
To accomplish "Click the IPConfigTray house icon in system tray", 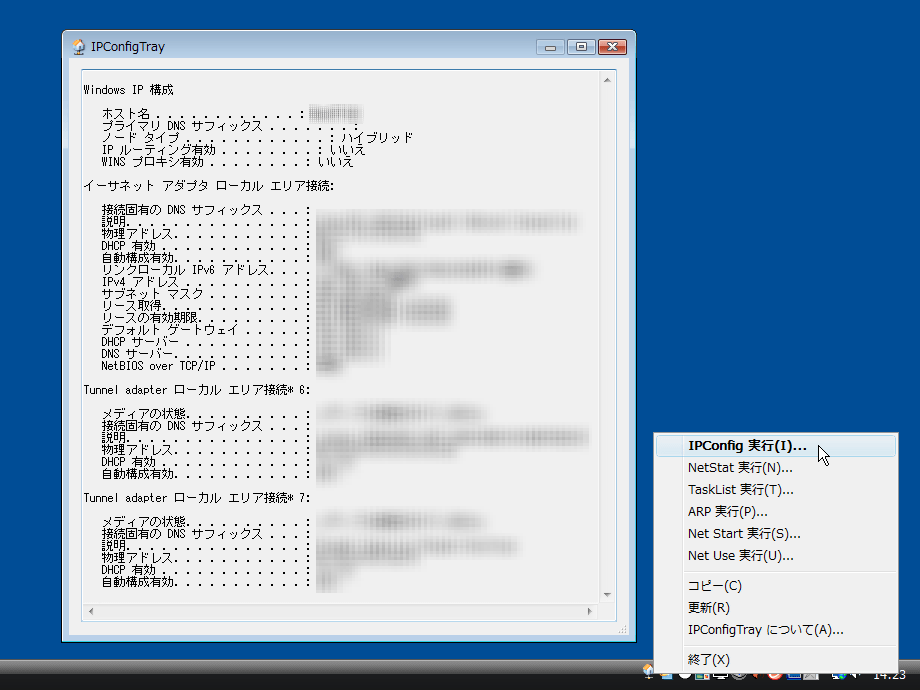I will tap(649, 670).
